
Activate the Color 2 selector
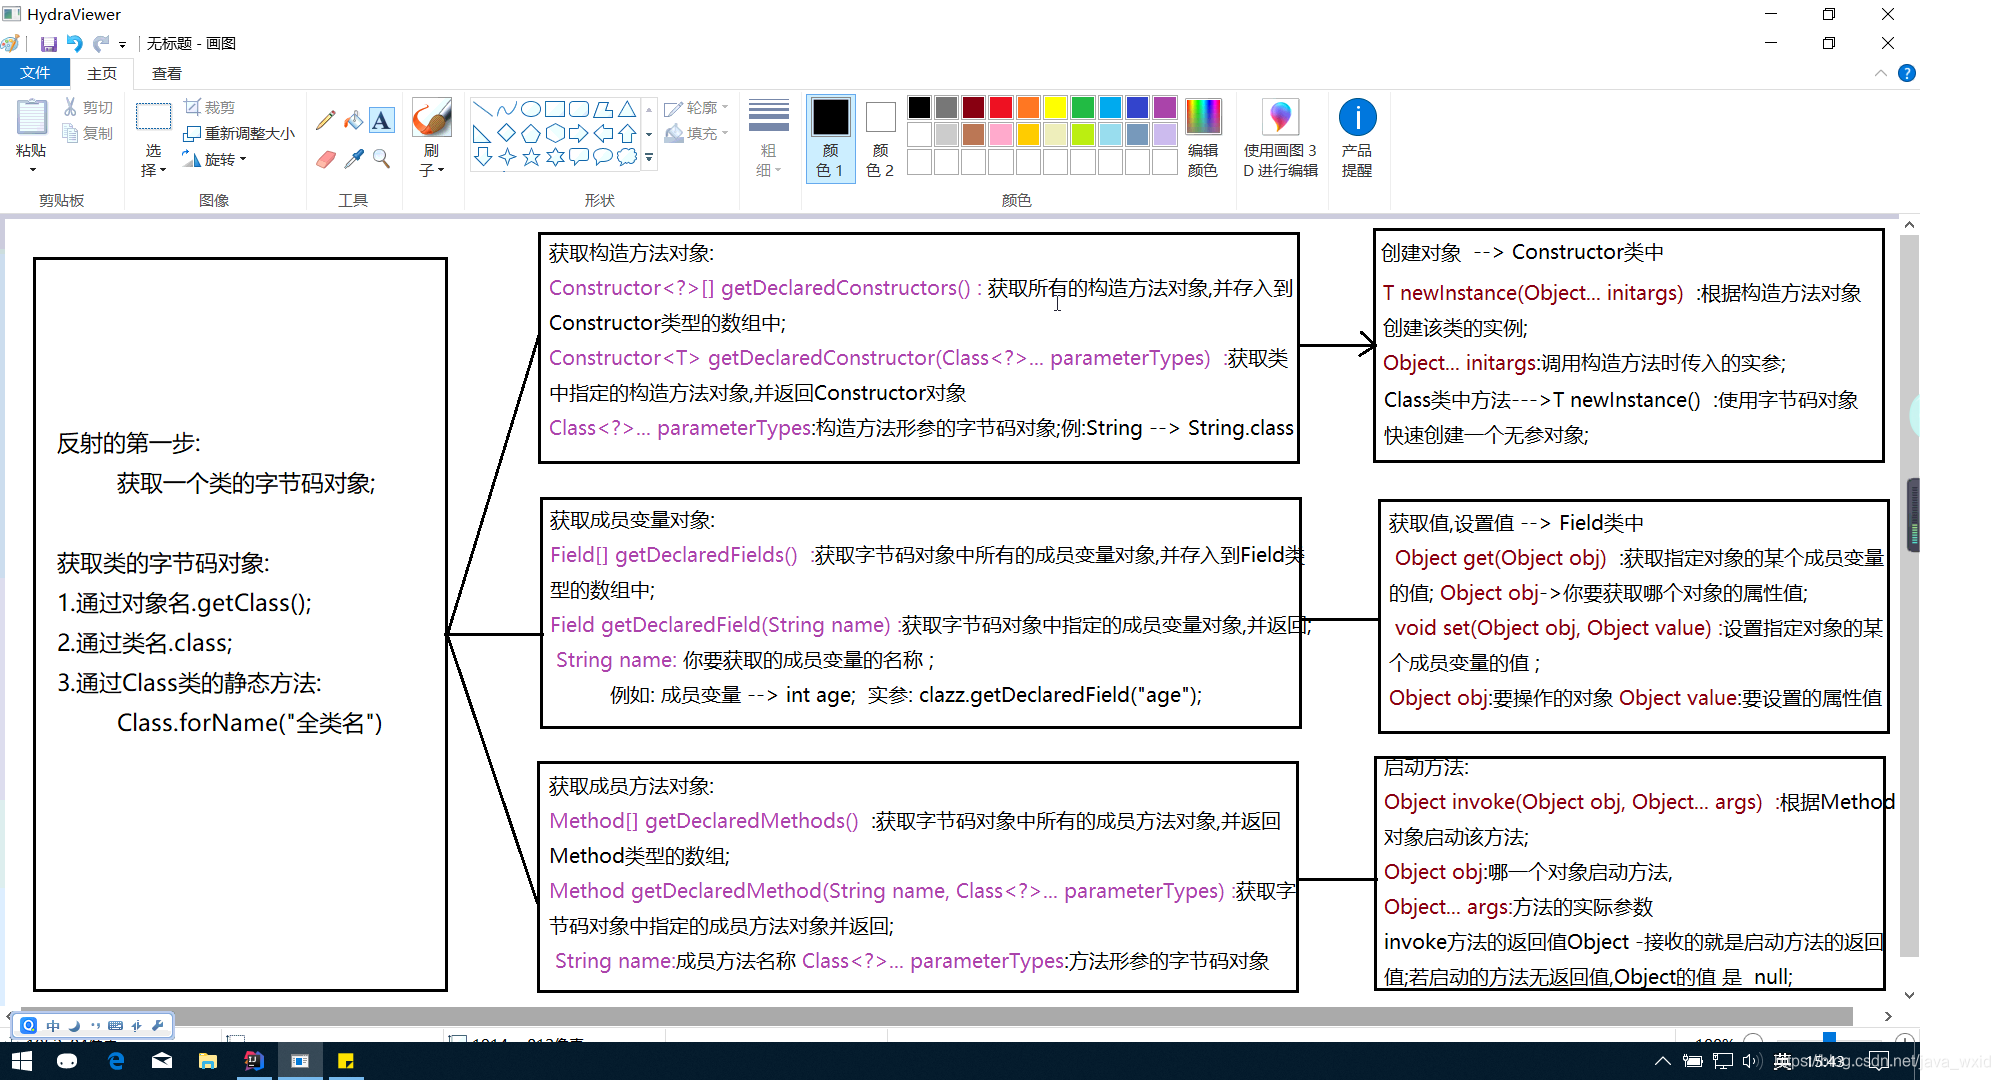pos(880,138)
